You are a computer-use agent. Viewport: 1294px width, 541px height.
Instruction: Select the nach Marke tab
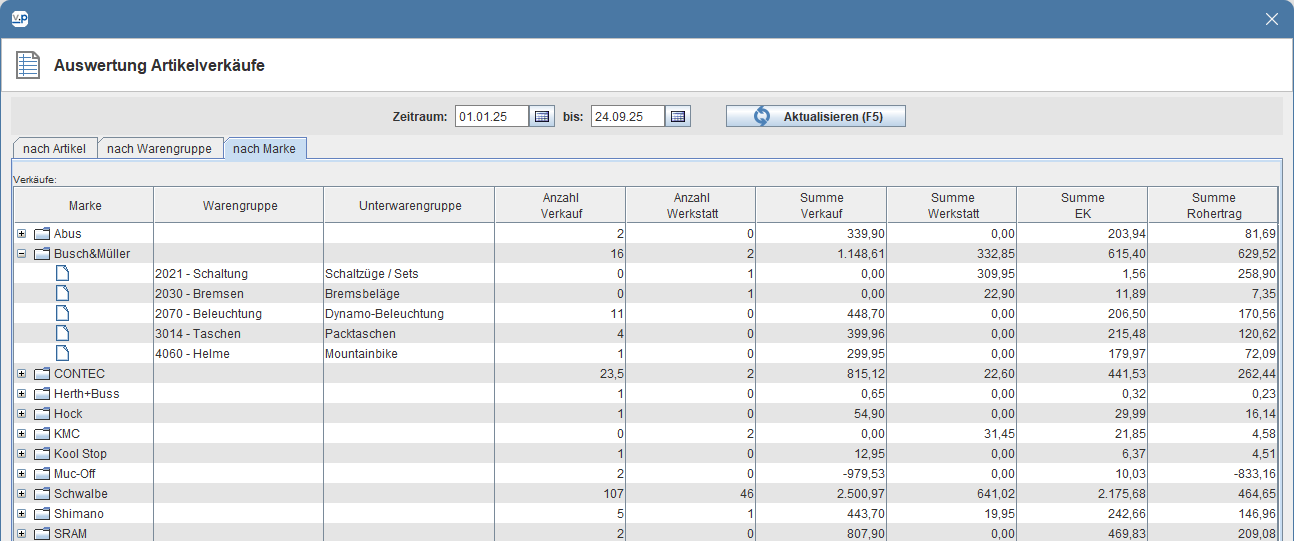(265, 149)
